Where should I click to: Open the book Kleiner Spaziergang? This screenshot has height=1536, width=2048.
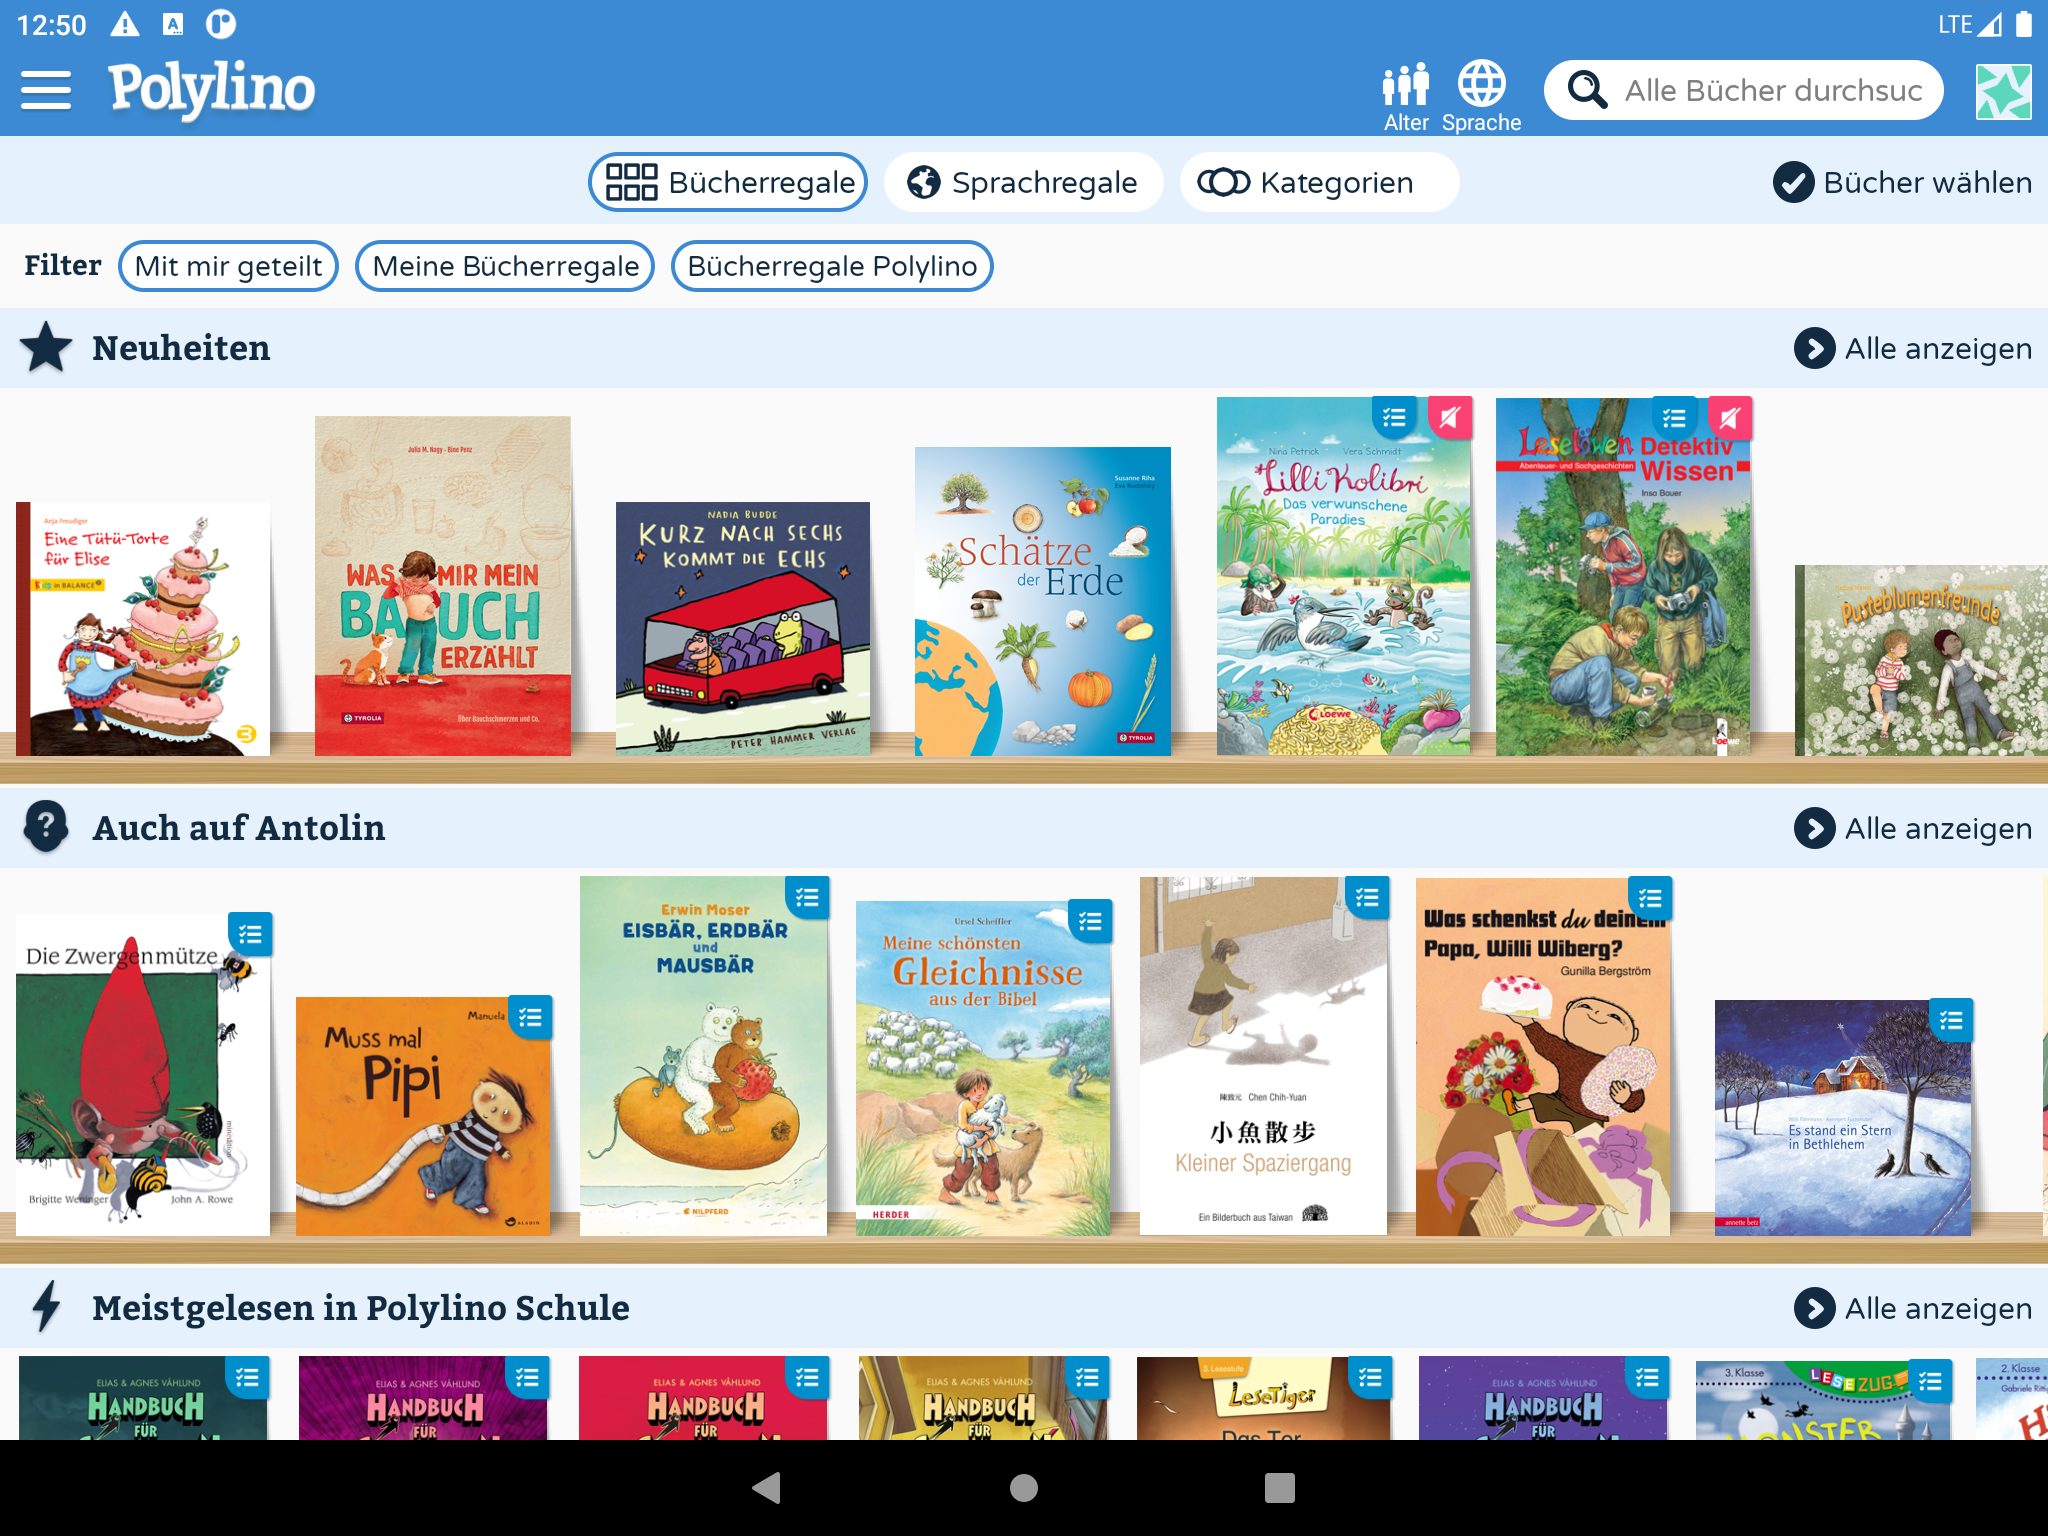[1263, 1057]
